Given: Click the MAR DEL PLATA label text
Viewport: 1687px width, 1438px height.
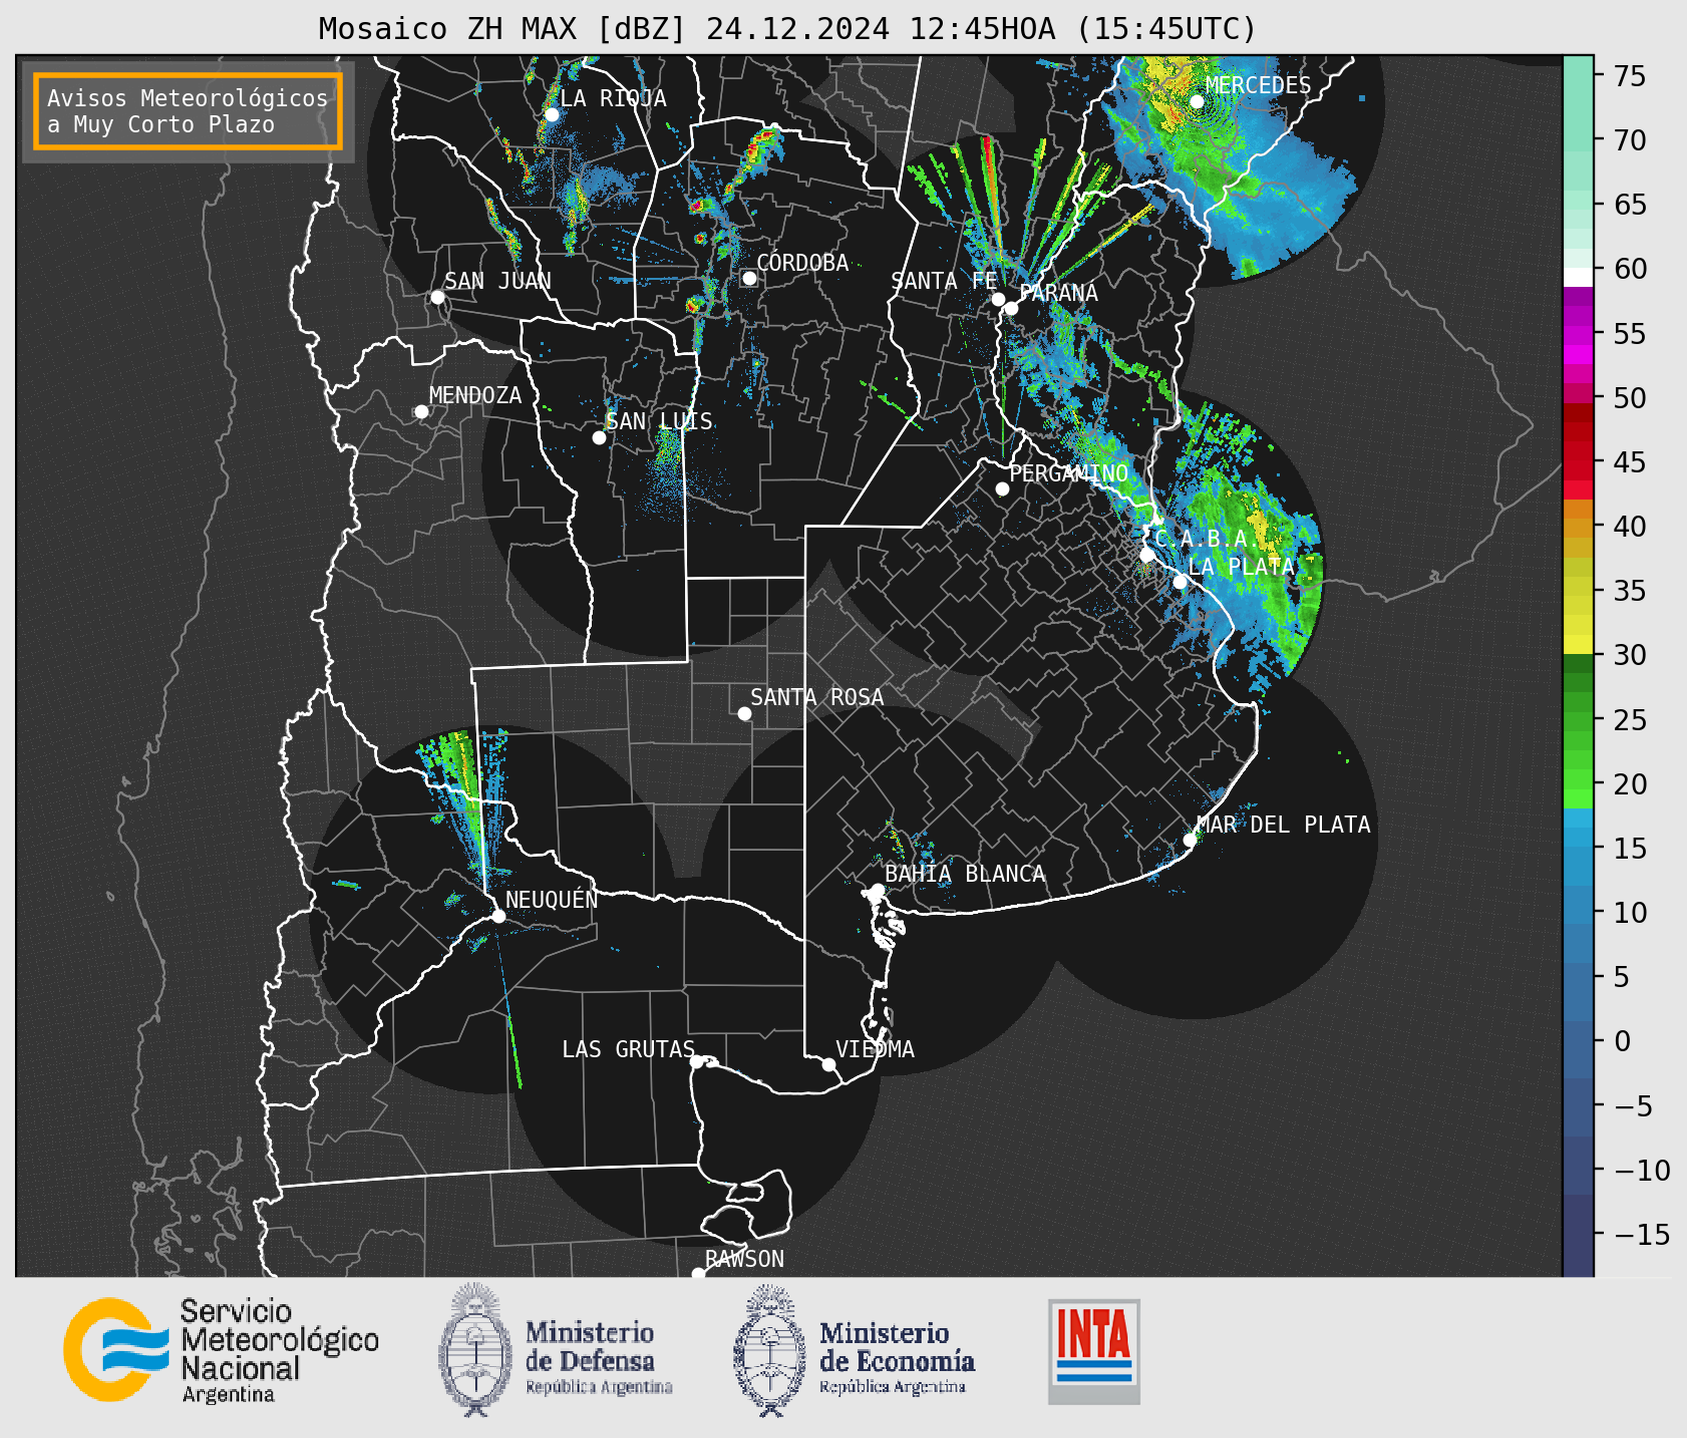Looking at the screenshot, I should coord(1284,824).
